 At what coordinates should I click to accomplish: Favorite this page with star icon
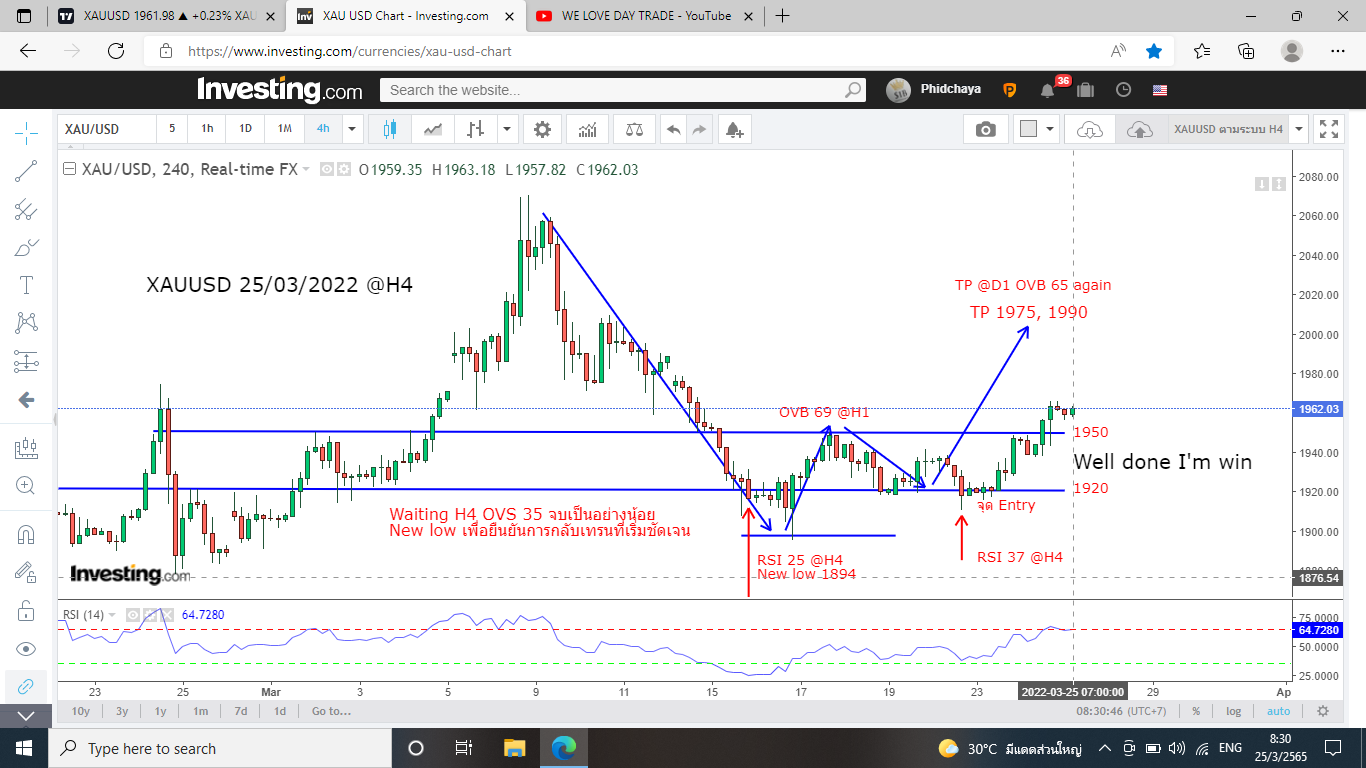[1154, 51]
